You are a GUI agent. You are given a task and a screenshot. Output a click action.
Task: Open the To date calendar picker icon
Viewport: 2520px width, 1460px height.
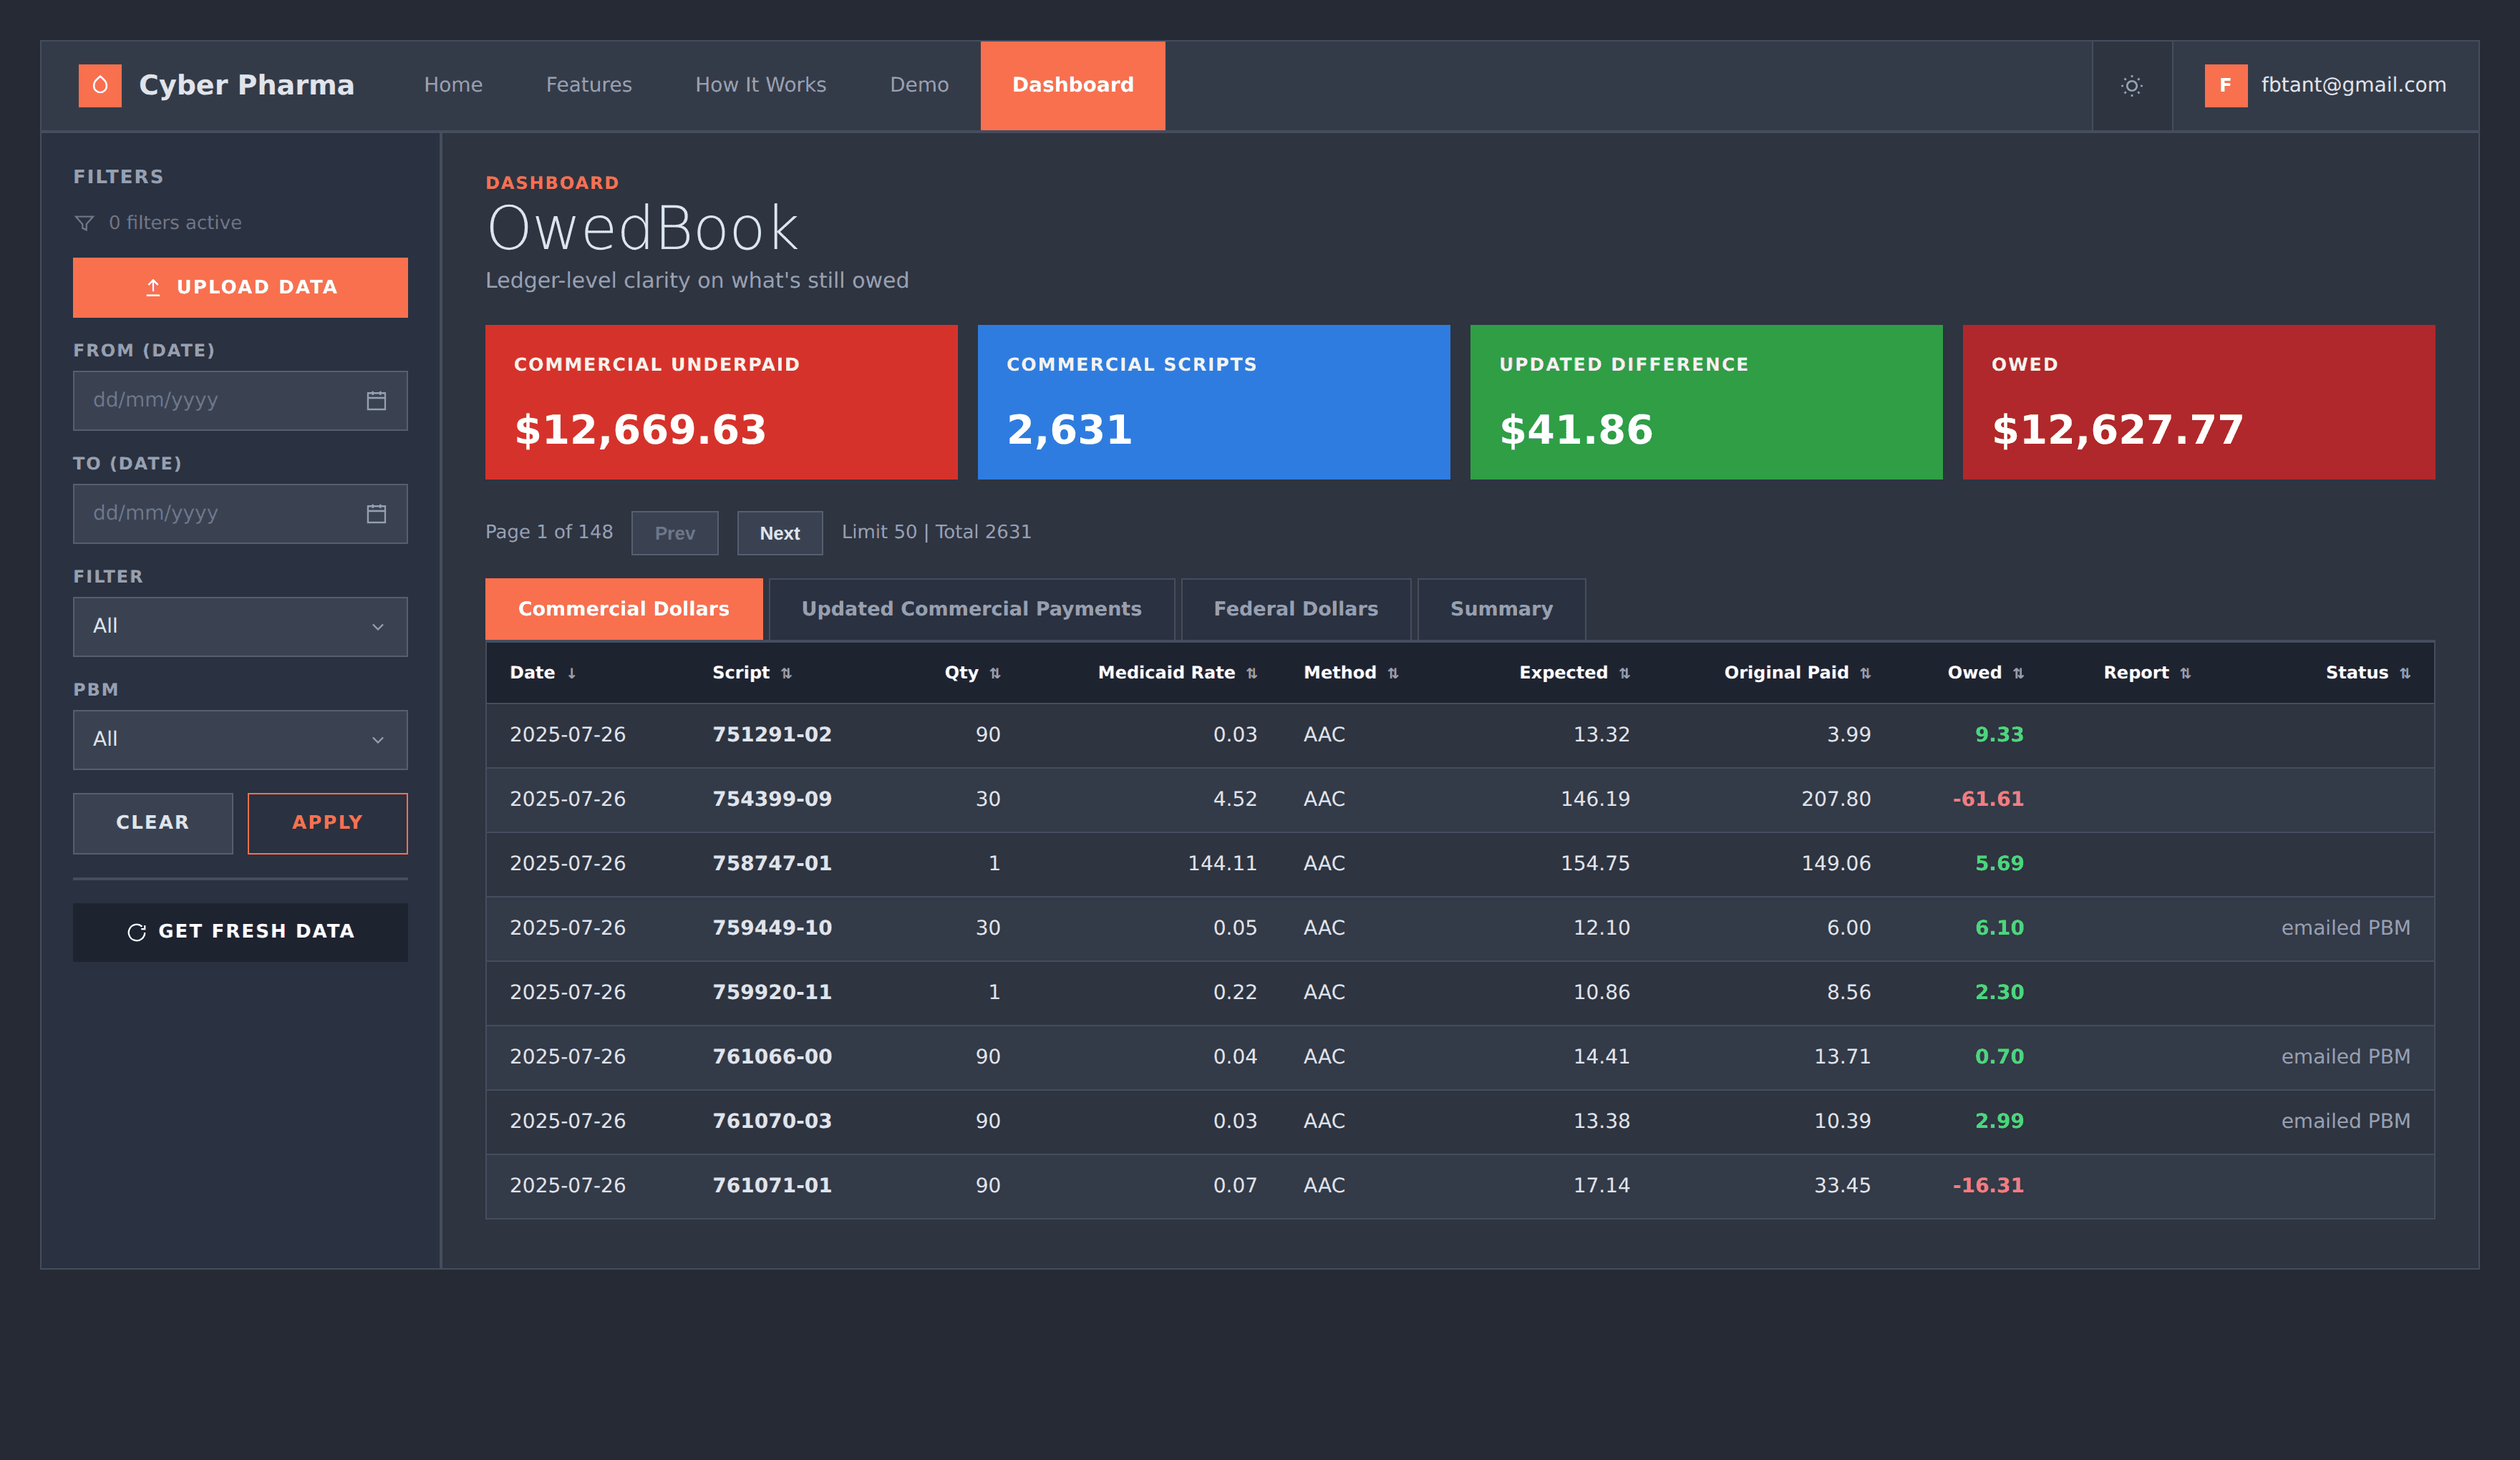(376, 514)
